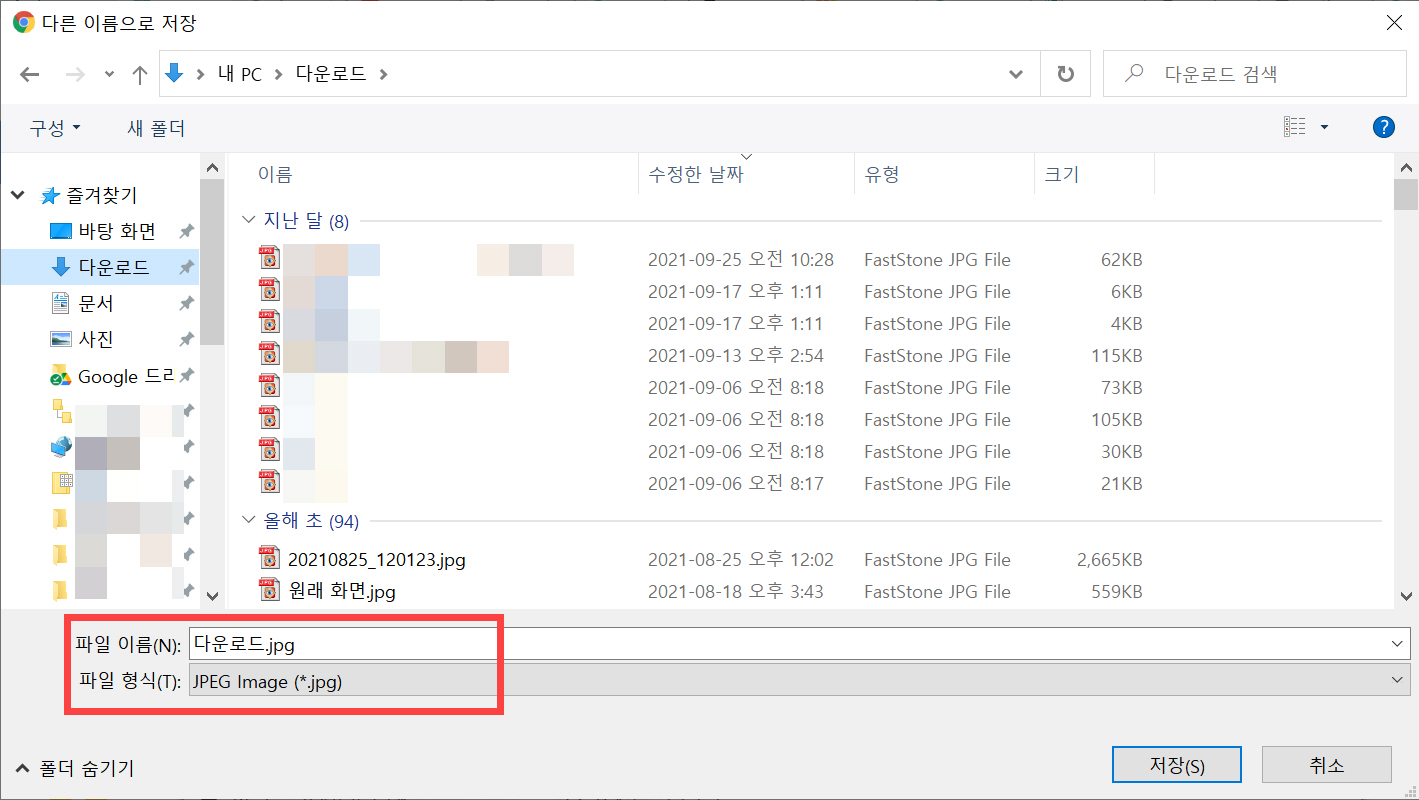Click the Back navigation arrow
Screen dimensions: 1419x800
pyautogui.click(x=30, y=74)
